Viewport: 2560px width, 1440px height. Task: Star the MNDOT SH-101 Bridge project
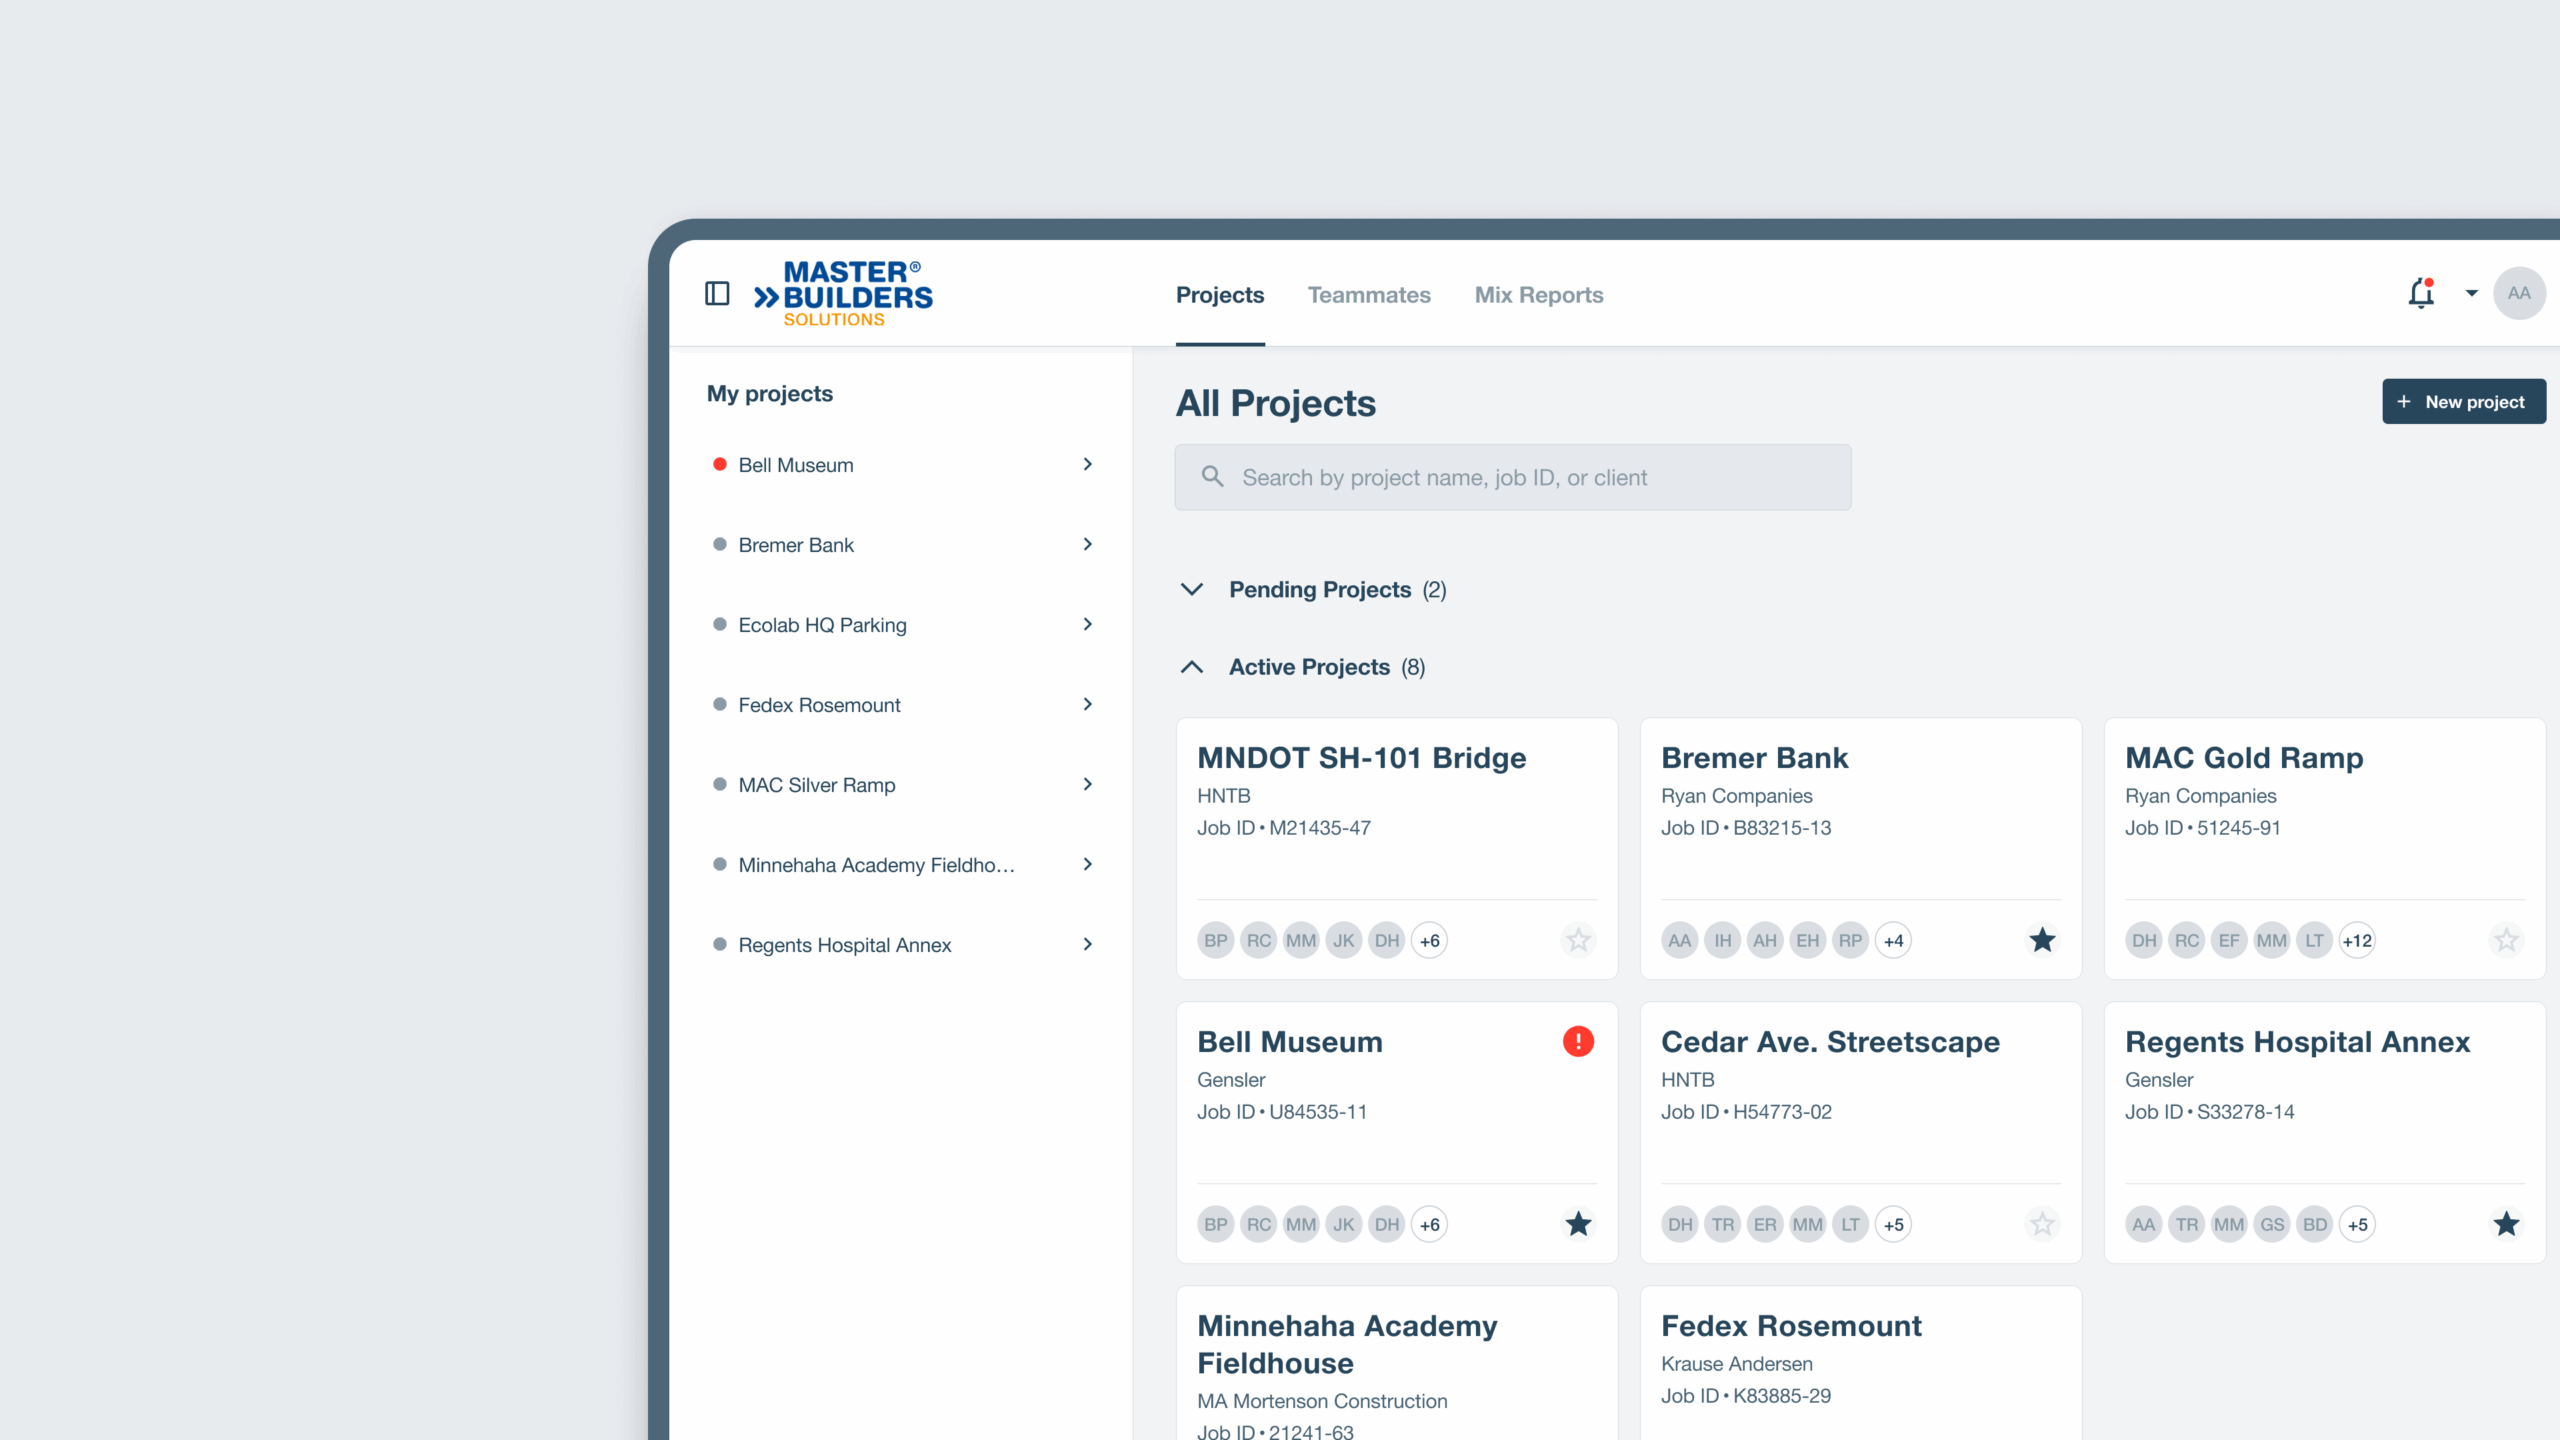click(x=1578, y=940)
